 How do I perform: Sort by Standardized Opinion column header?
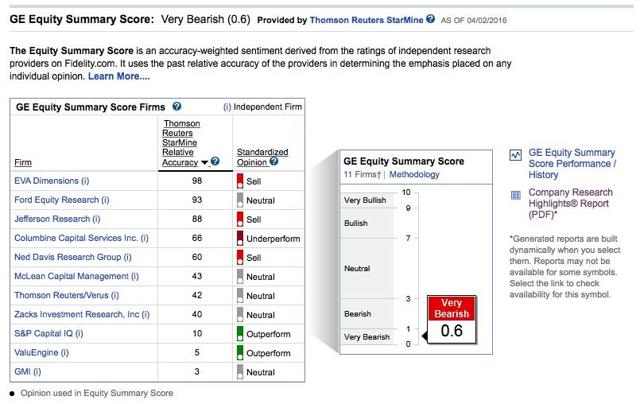[x=262, y=157]
